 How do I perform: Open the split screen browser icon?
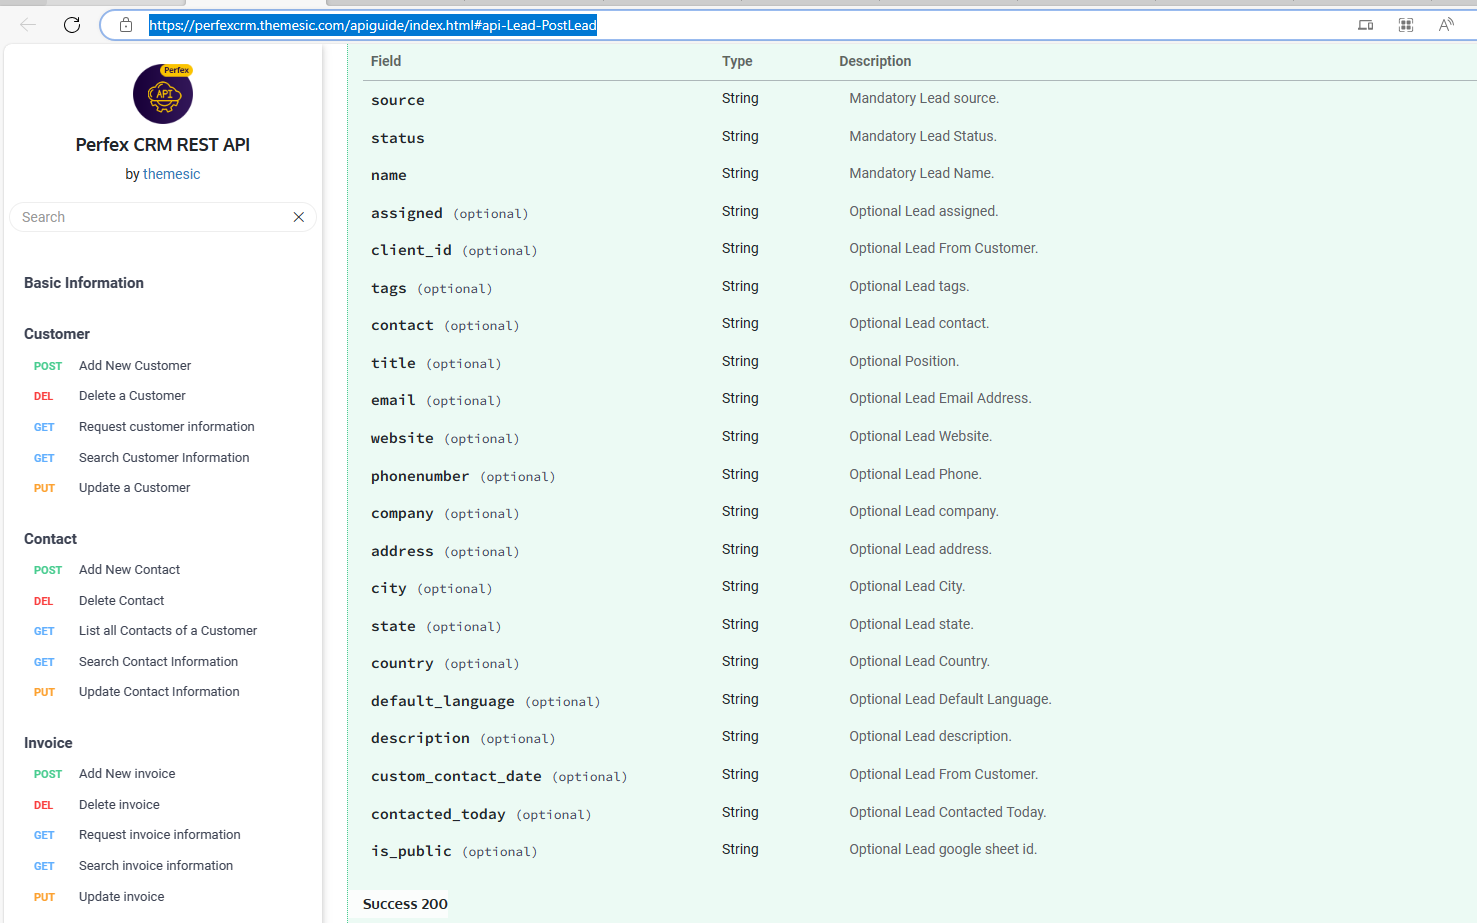[1366, 25]
